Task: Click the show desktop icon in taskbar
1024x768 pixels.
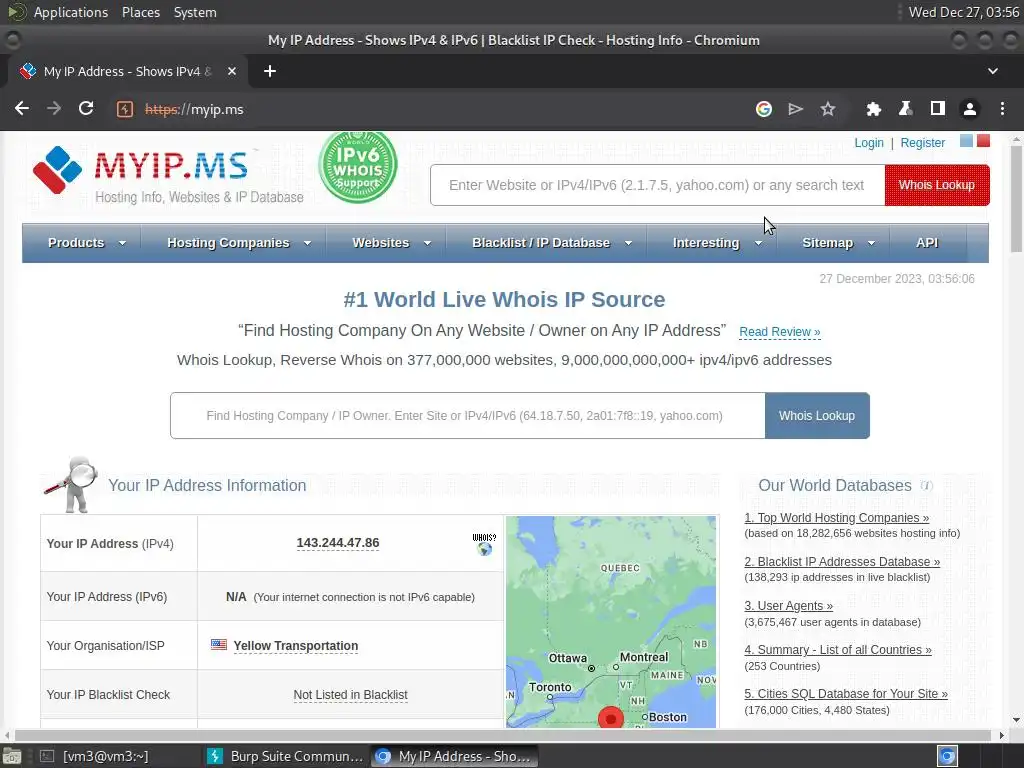Action: 11,756
